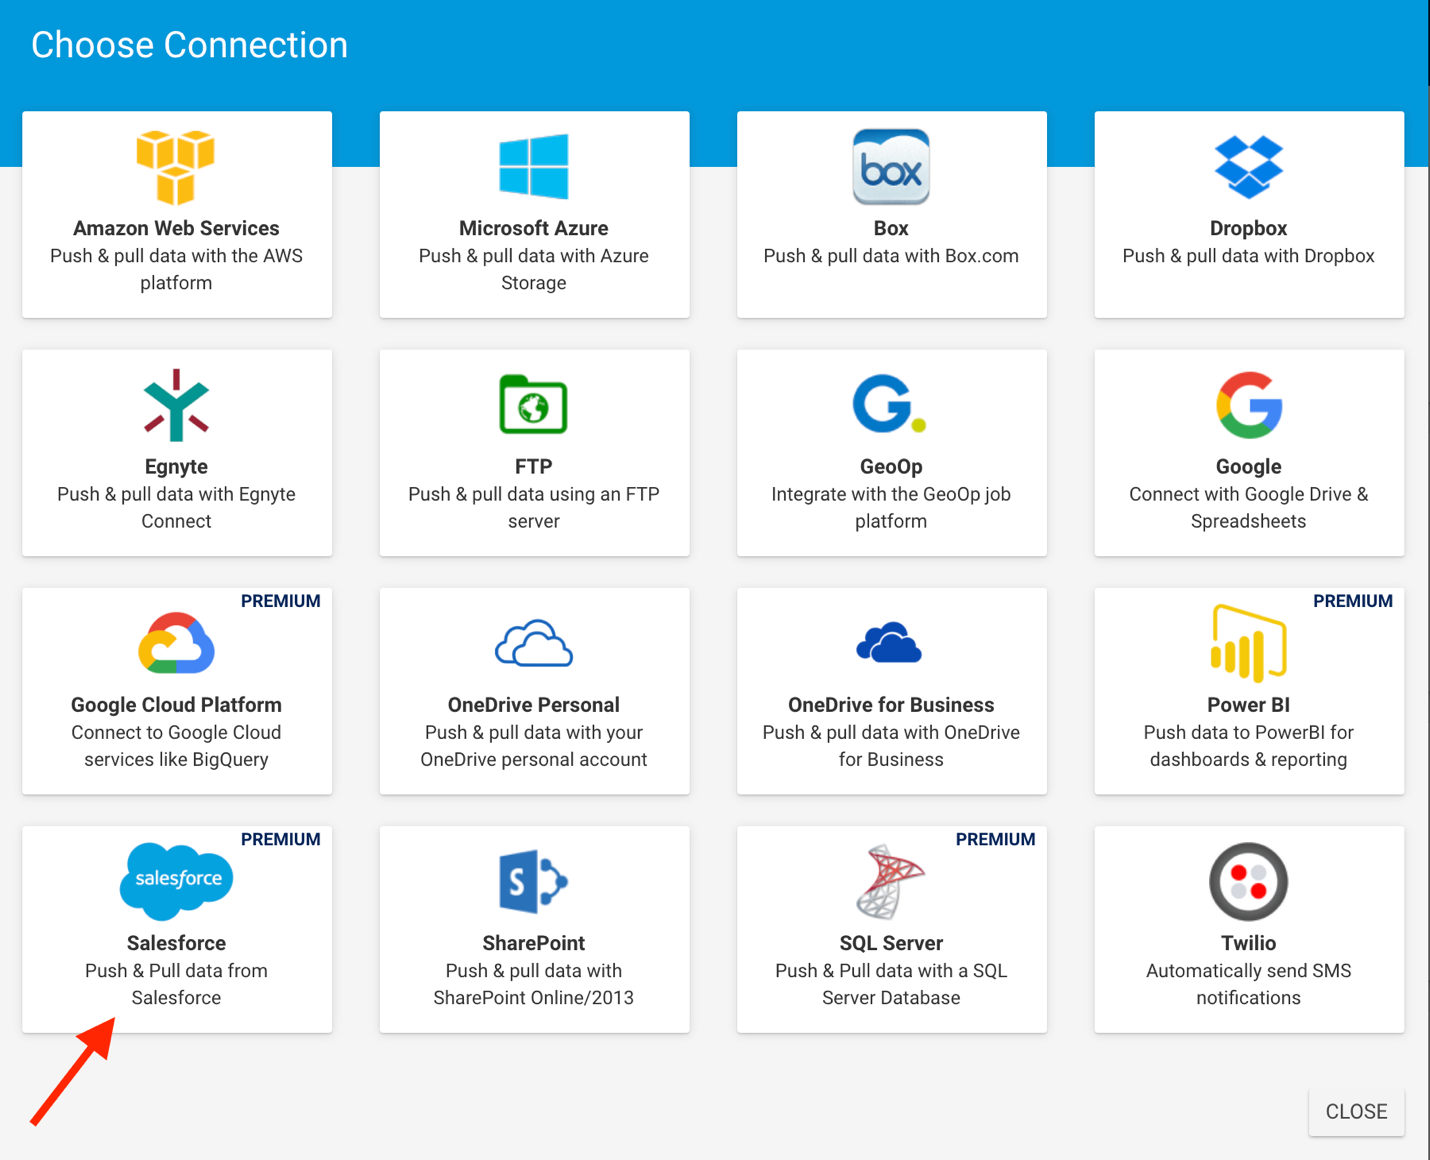Choose the Dropbox logo icon
The height and width of the screenshot is (1160, 1430).
1249,167
